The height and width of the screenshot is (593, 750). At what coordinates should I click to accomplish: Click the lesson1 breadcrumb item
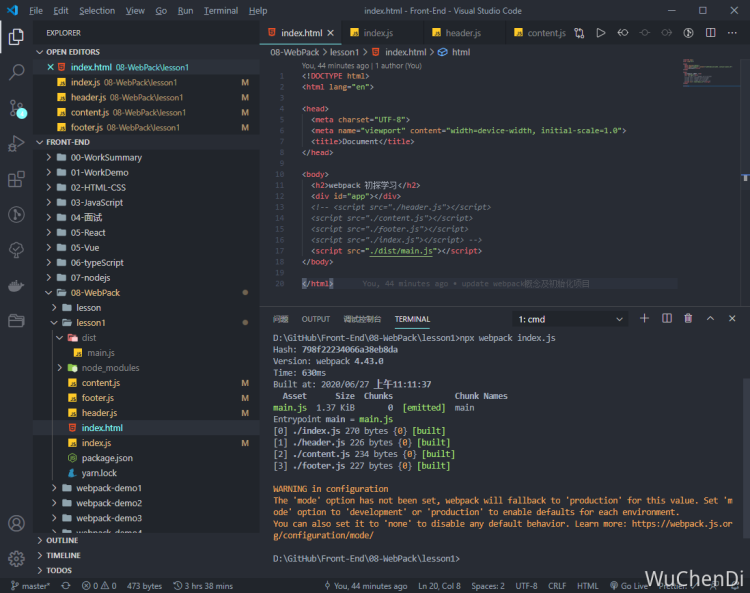pos(344,52)
